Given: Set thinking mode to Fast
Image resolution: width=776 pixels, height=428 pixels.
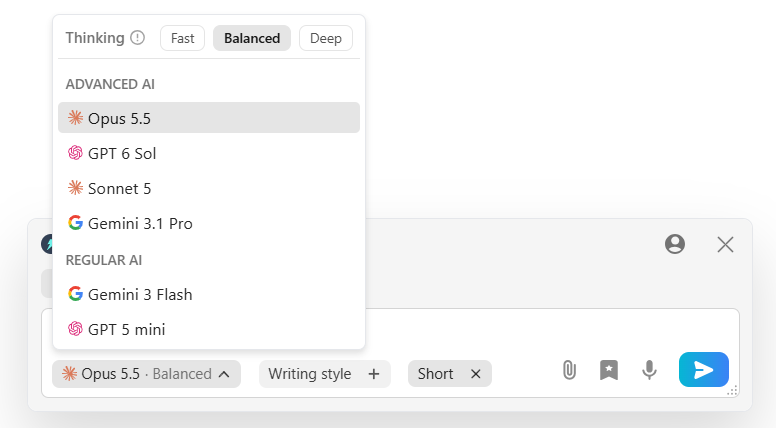Looking at the screenshot, I should [182, 38].
